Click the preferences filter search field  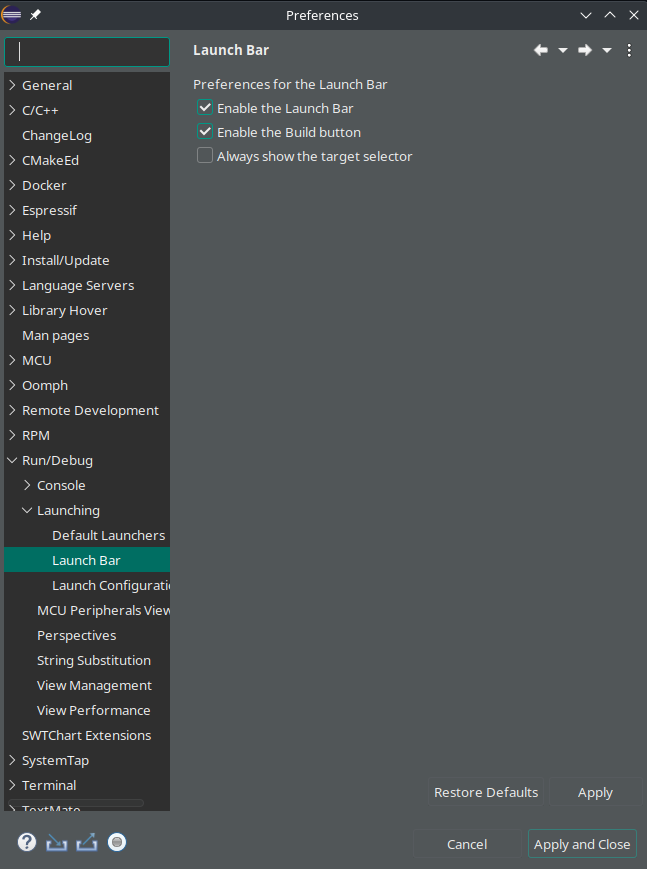pyautogui.click(x=86, y=51)
